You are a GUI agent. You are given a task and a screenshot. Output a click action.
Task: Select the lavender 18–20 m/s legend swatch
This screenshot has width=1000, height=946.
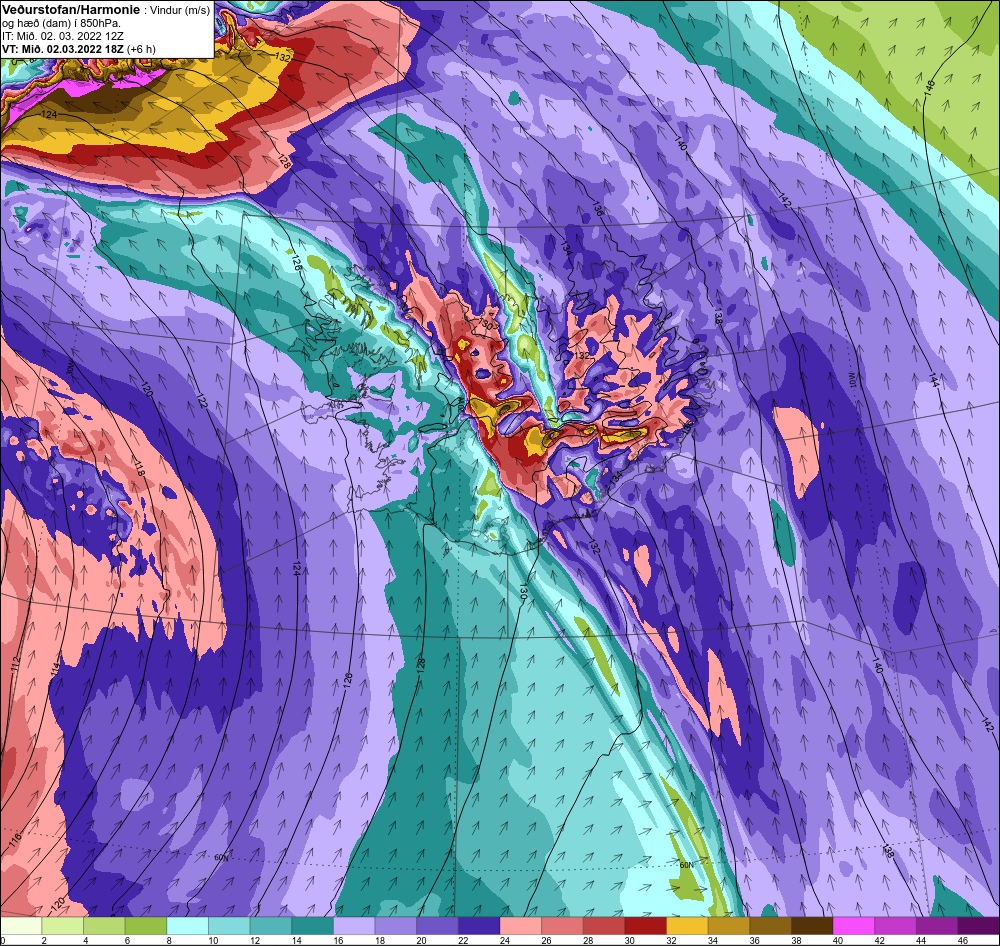coord(395,926)
